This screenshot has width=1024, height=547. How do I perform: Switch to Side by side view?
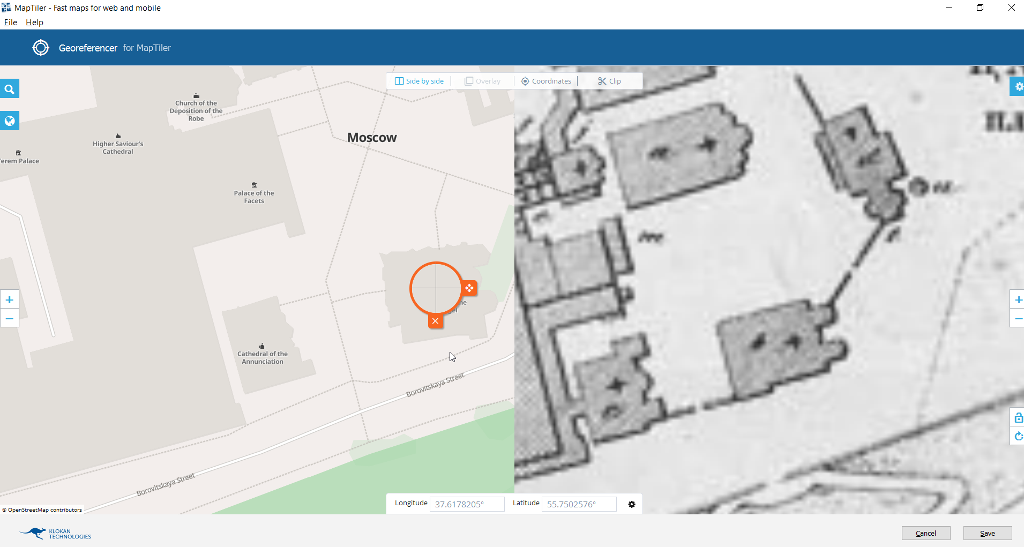click(x=419, y=81)
